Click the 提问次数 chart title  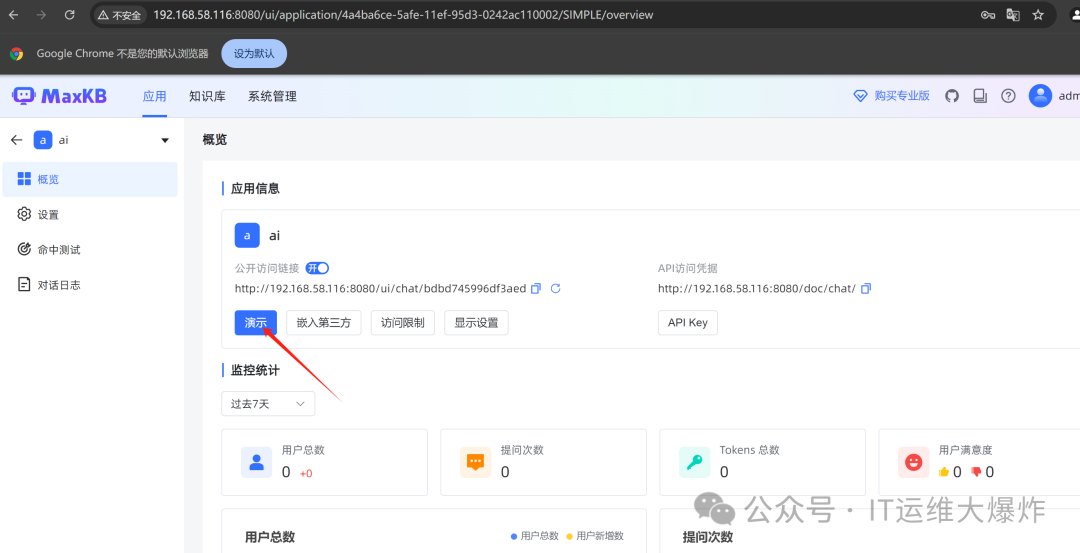708,537
